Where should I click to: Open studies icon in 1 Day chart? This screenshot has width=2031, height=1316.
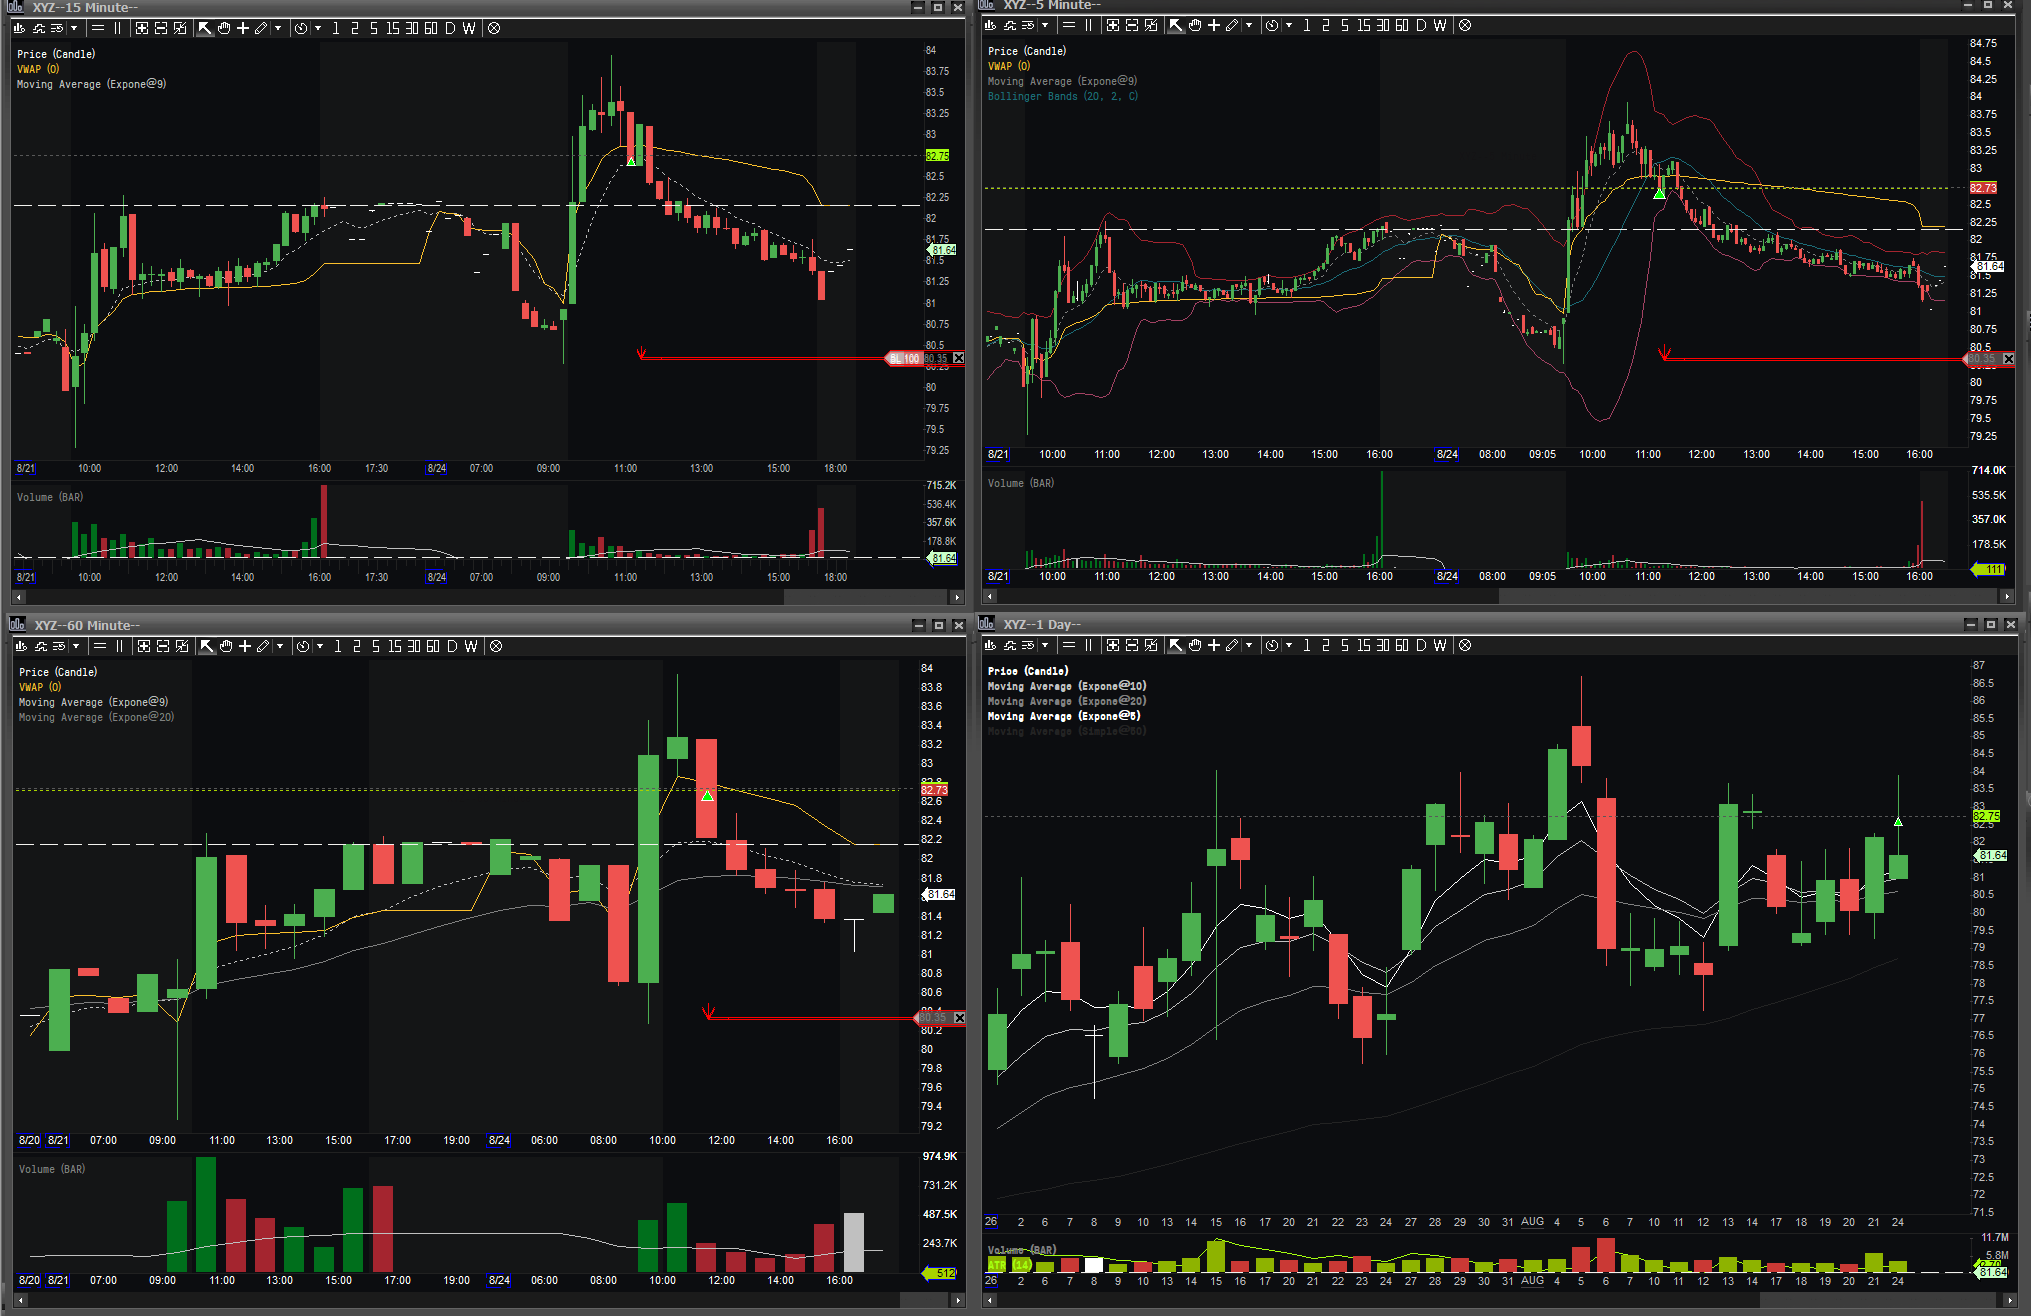click(1010, 645)
